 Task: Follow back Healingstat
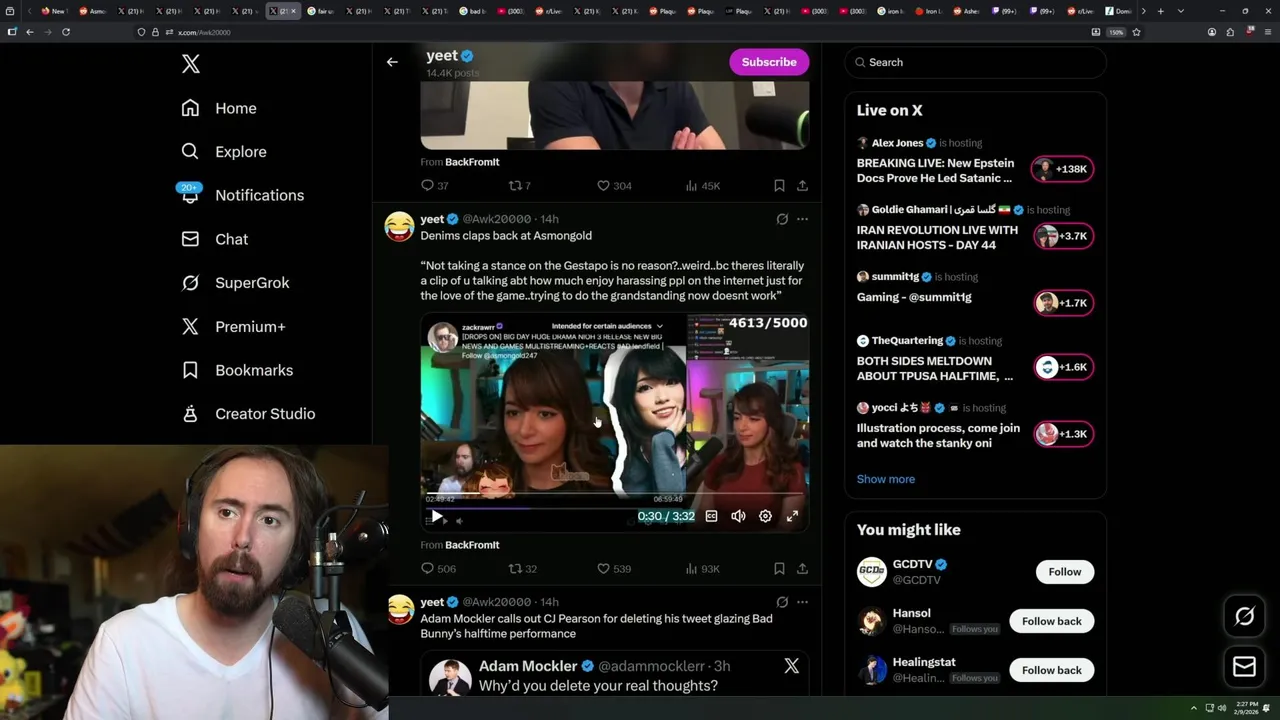click(x=1051, y=670)
